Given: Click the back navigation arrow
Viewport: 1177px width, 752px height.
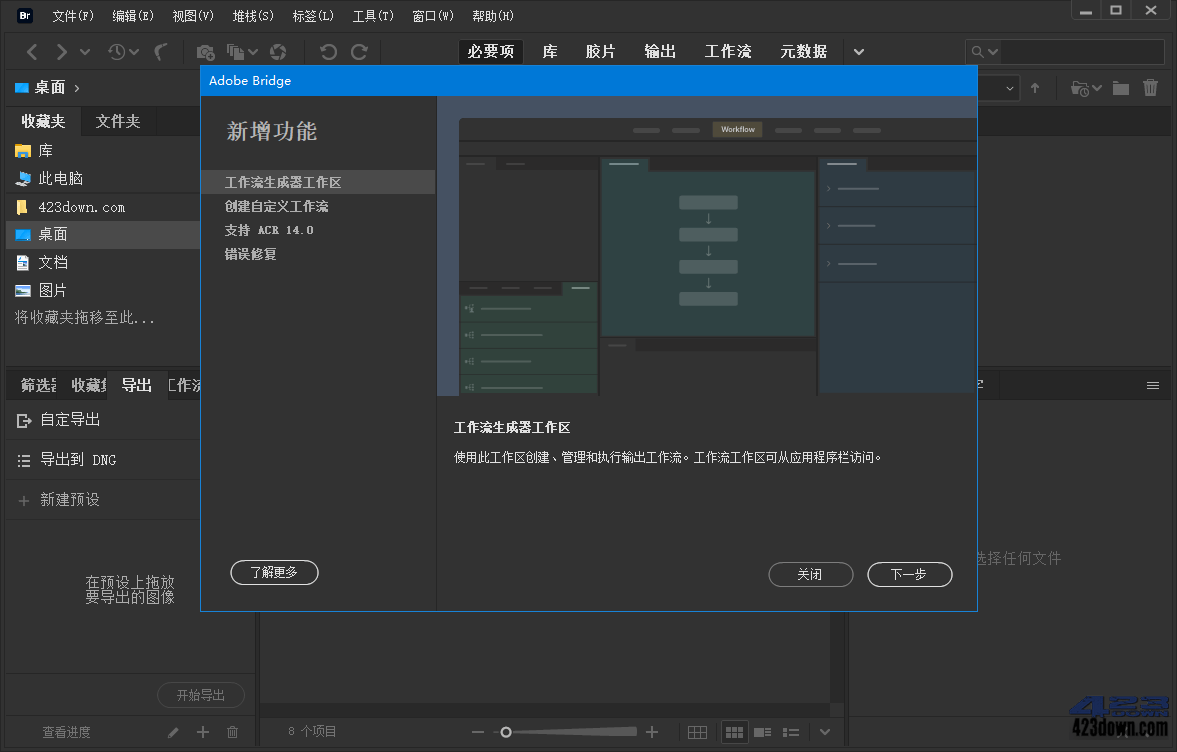Looking at the screenshot, I should [33, 51].
